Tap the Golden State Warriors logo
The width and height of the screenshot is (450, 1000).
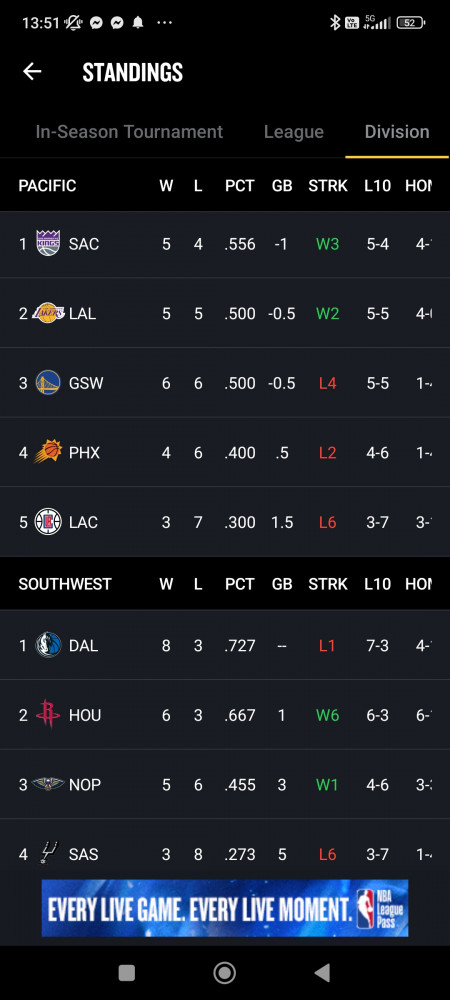48,383
